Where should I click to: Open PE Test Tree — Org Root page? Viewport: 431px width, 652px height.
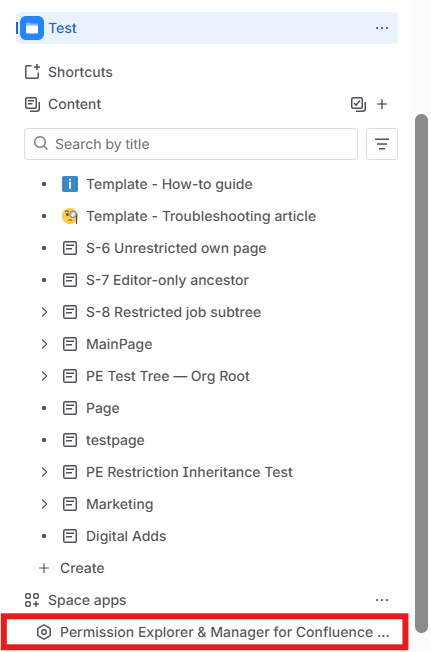(167, 376)
